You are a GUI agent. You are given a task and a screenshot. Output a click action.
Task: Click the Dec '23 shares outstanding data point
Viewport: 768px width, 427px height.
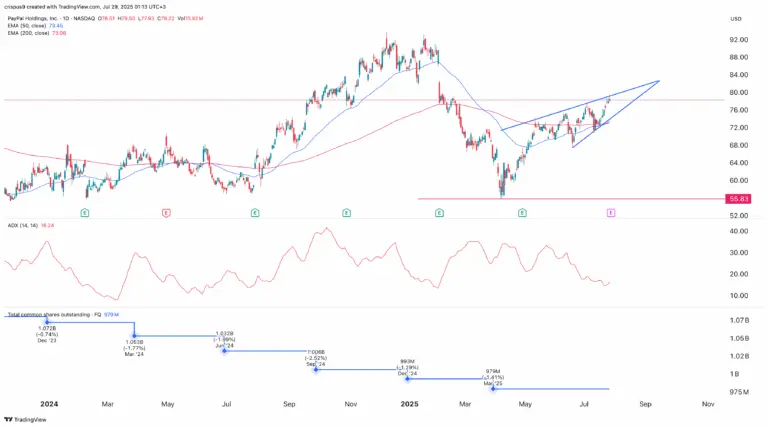tap(47, 322)
